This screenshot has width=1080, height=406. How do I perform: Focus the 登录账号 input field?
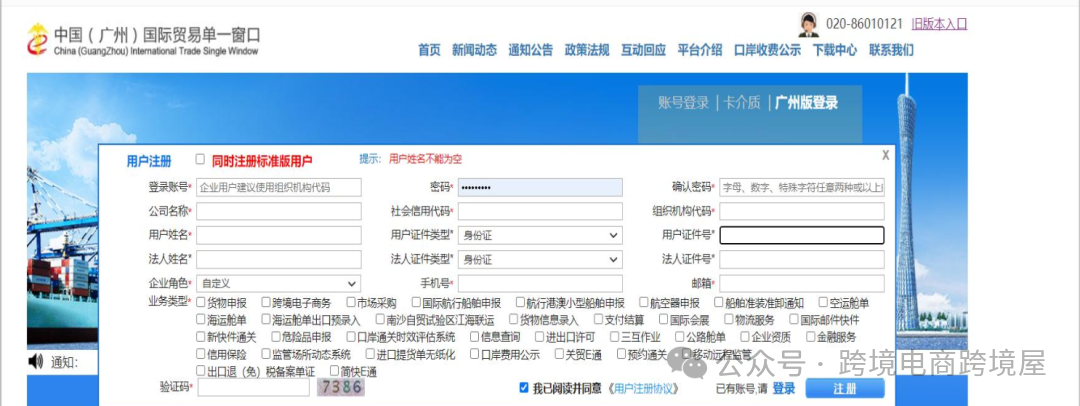coord(278,187)
